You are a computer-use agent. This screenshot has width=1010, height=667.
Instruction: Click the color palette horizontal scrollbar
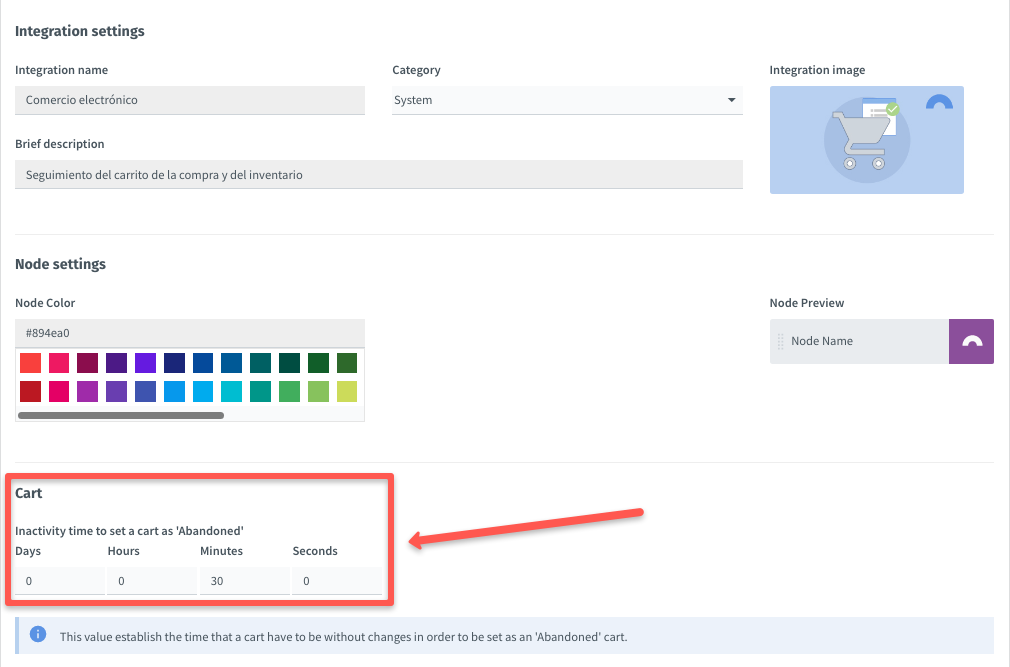[121, 415]
